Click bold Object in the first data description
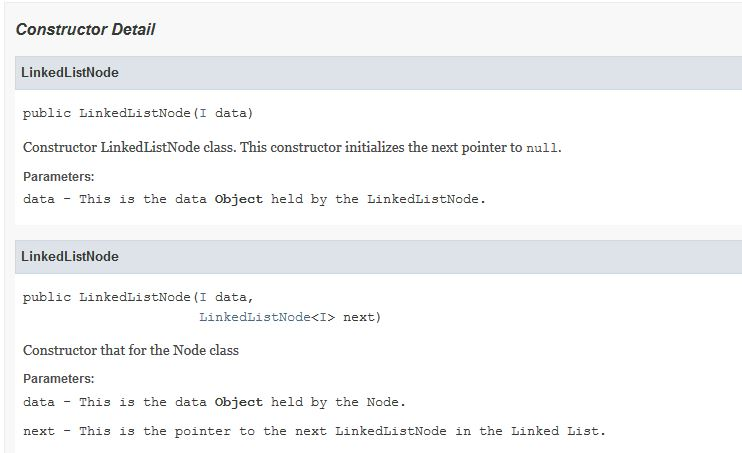742x453 pixels. [x=238, y=199]
